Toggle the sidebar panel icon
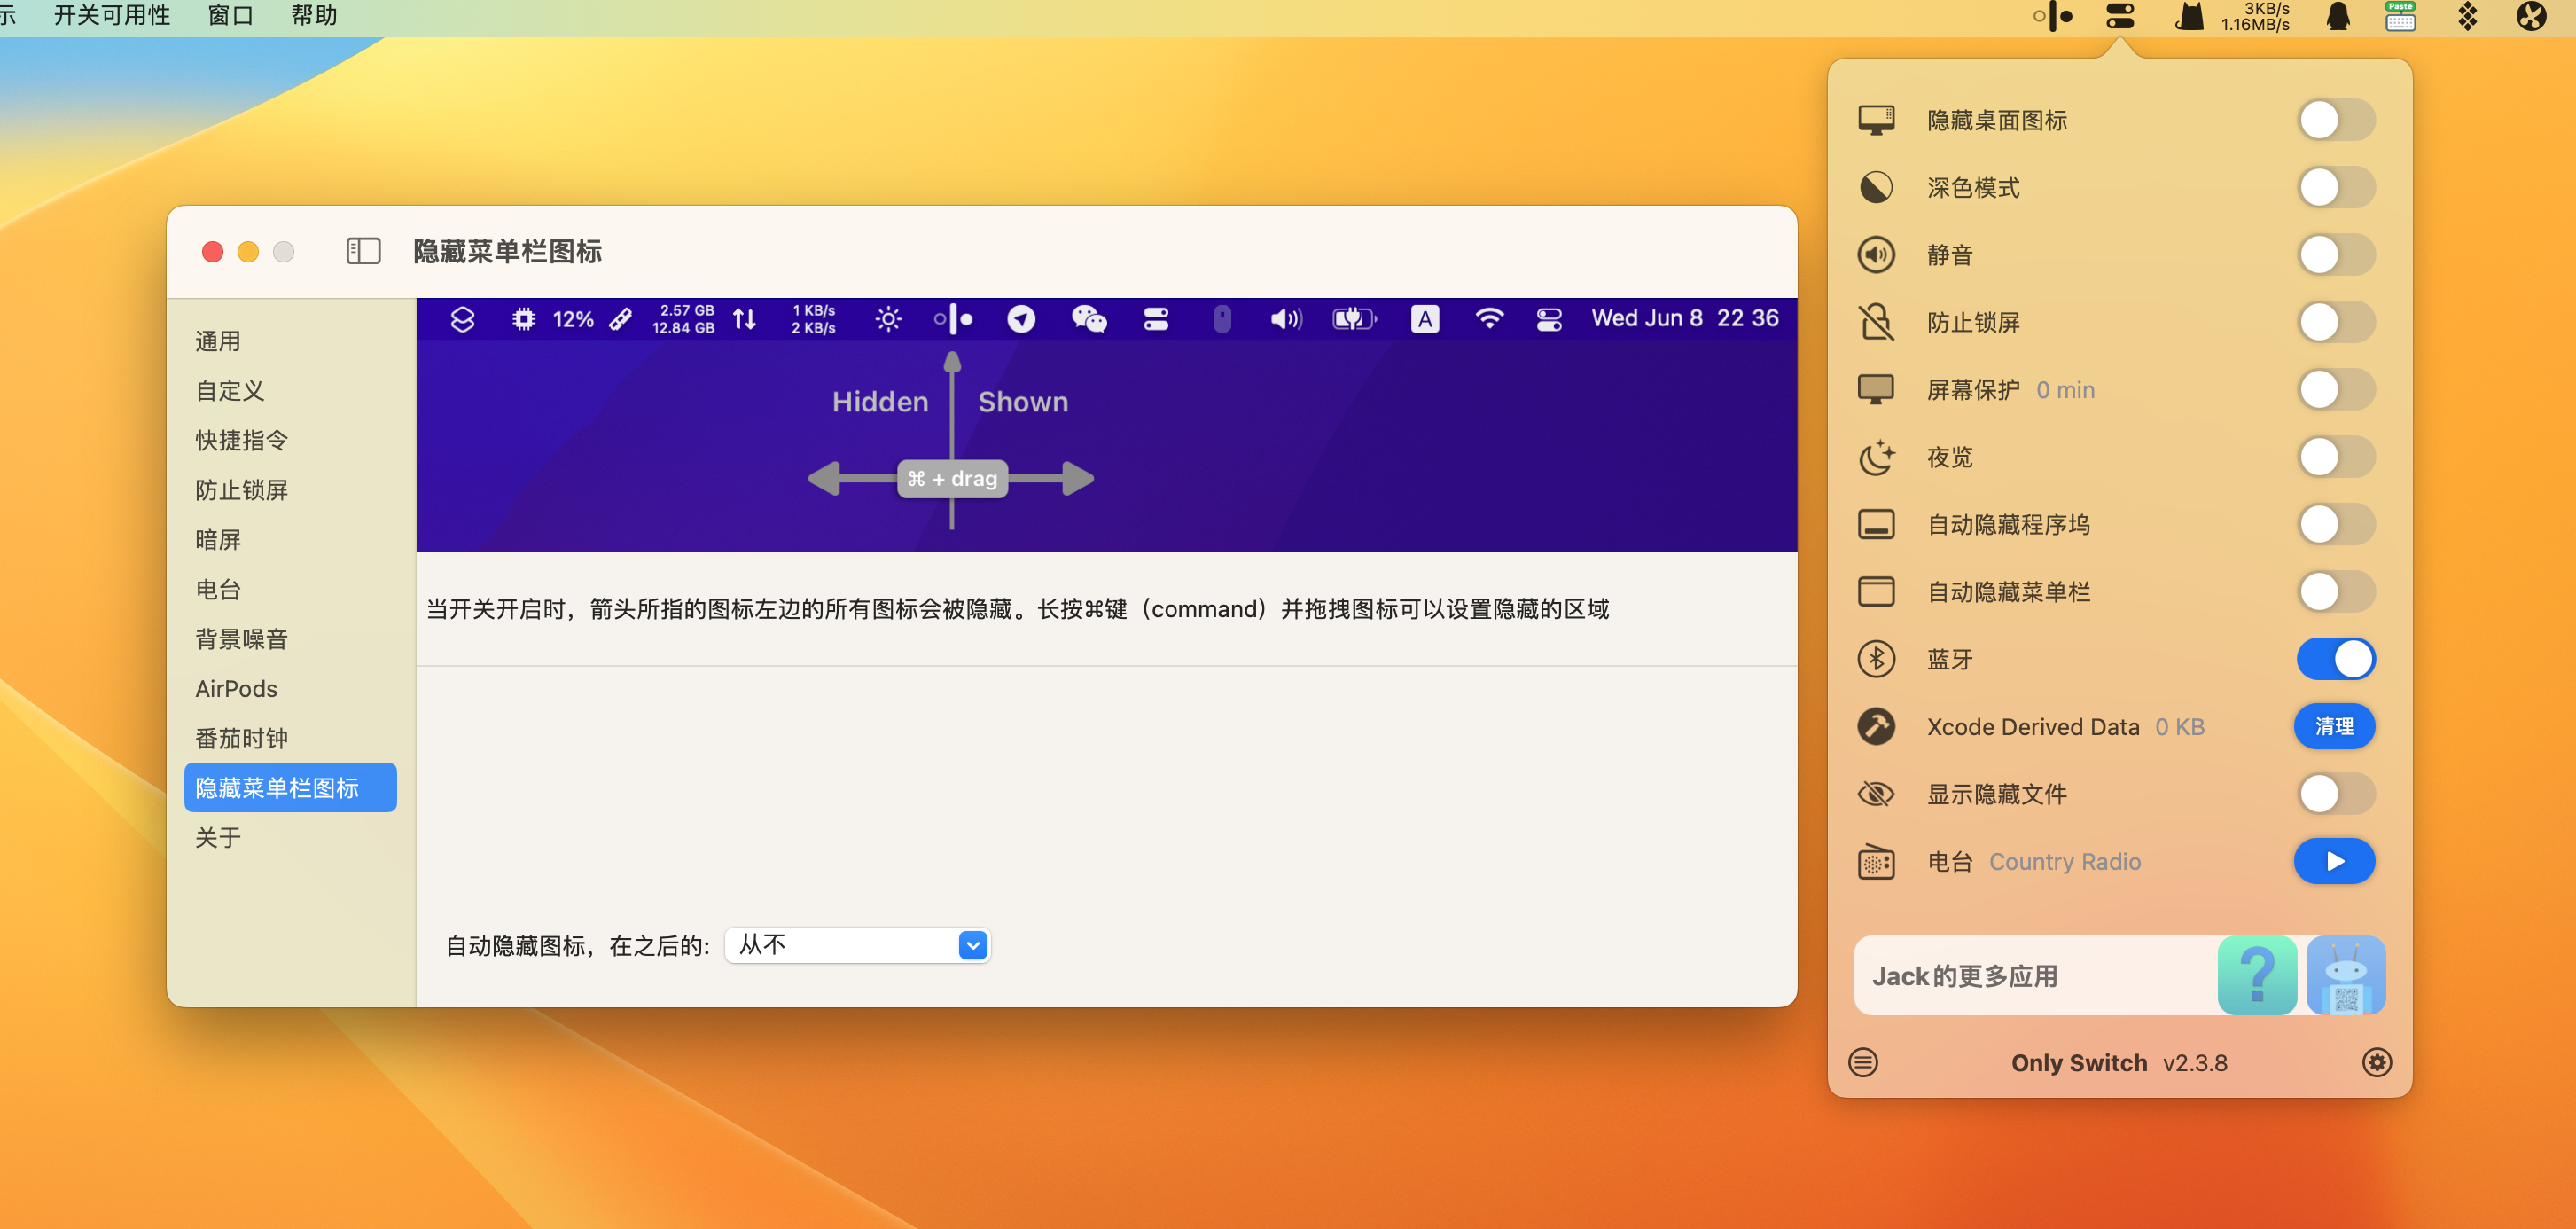Screen dimensions: 2576x1229 click(x=363, y=251)
